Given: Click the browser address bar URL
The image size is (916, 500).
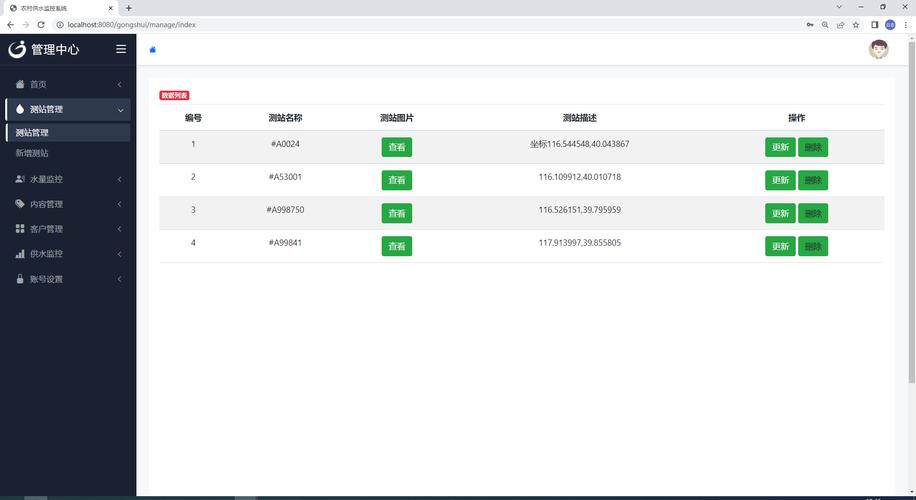Looking at the screenshot, I should (x=131, y=25).
